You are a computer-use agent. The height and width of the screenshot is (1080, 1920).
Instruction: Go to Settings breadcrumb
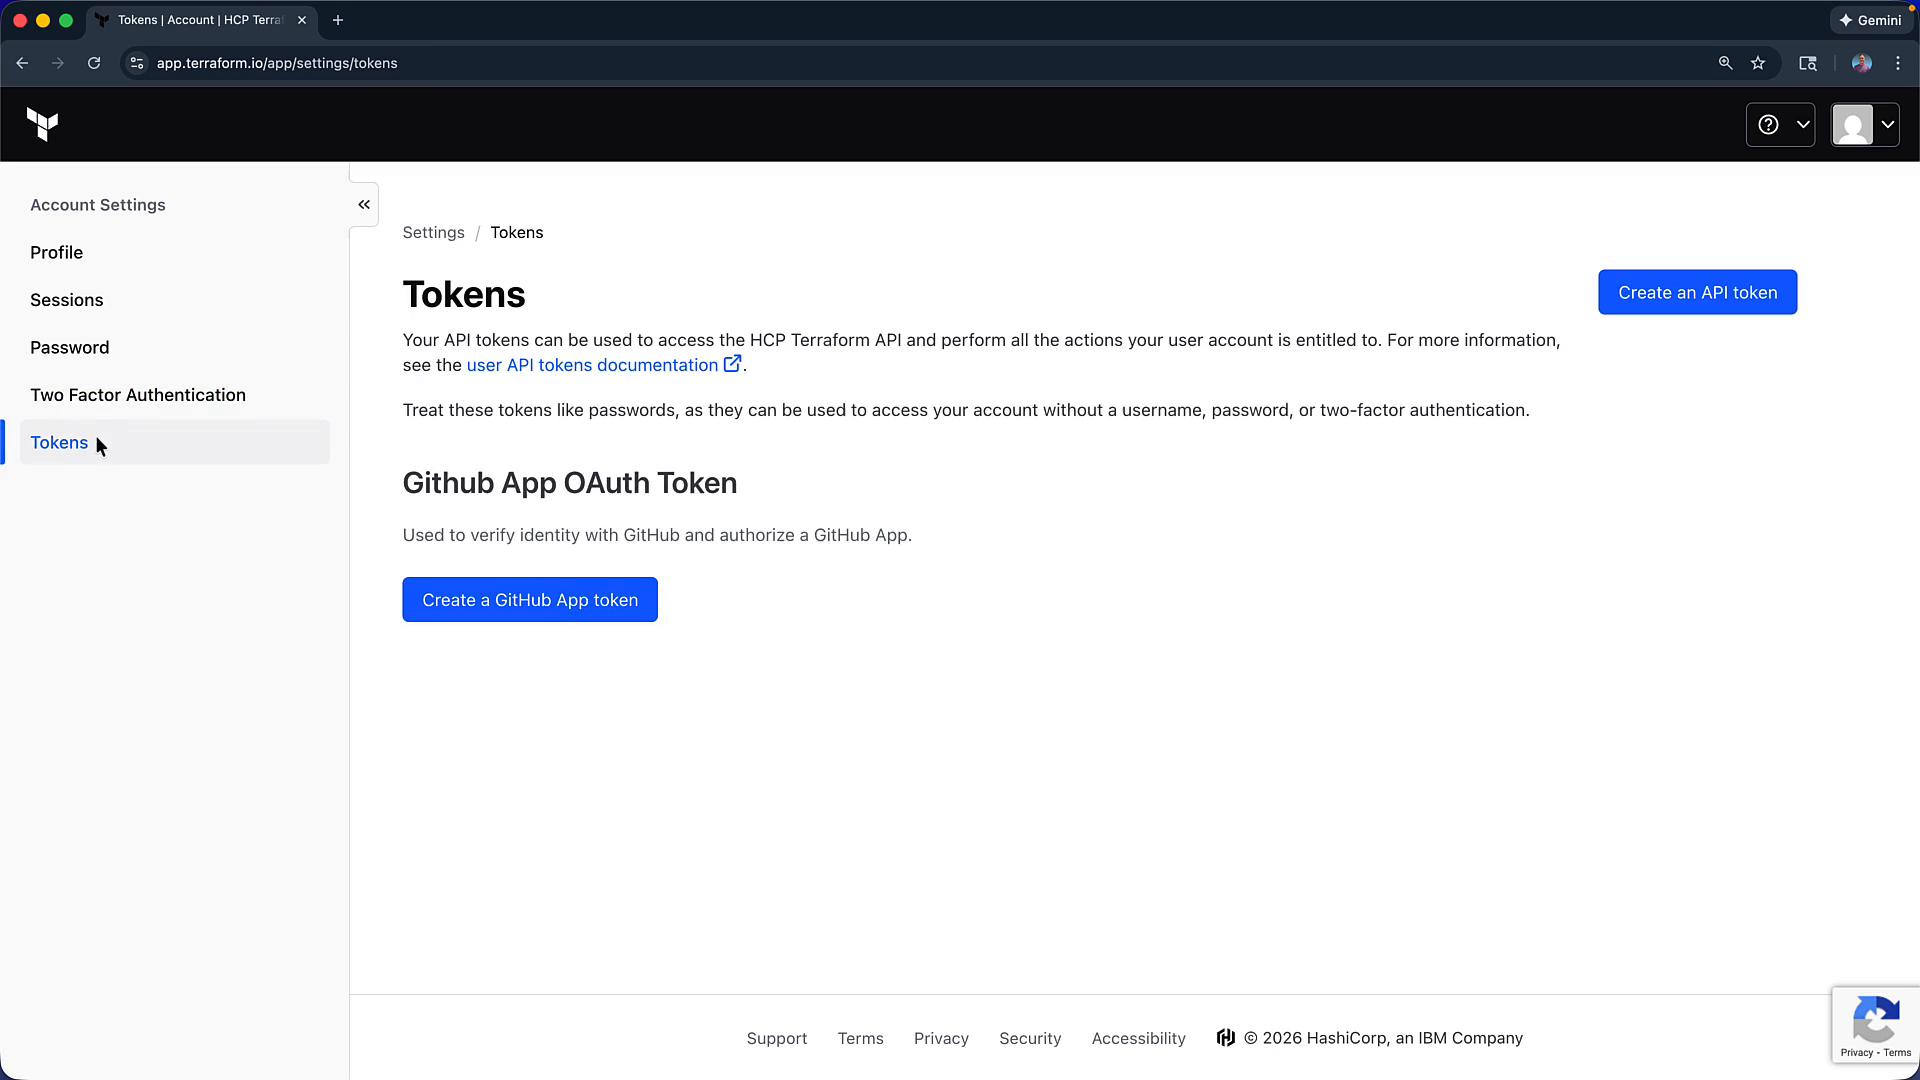tap(433, 233)
